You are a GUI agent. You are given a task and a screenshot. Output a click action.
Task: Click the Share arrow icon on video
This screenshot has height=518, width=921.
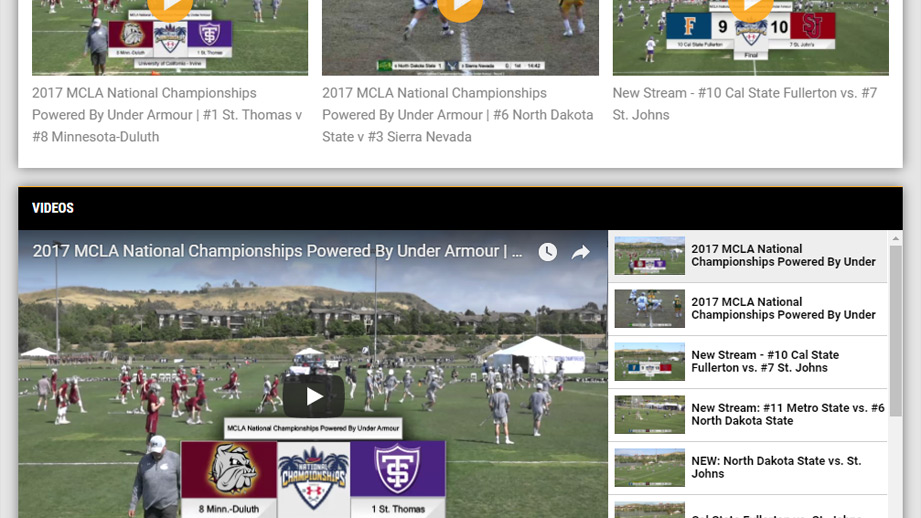(x=580, y=252)
